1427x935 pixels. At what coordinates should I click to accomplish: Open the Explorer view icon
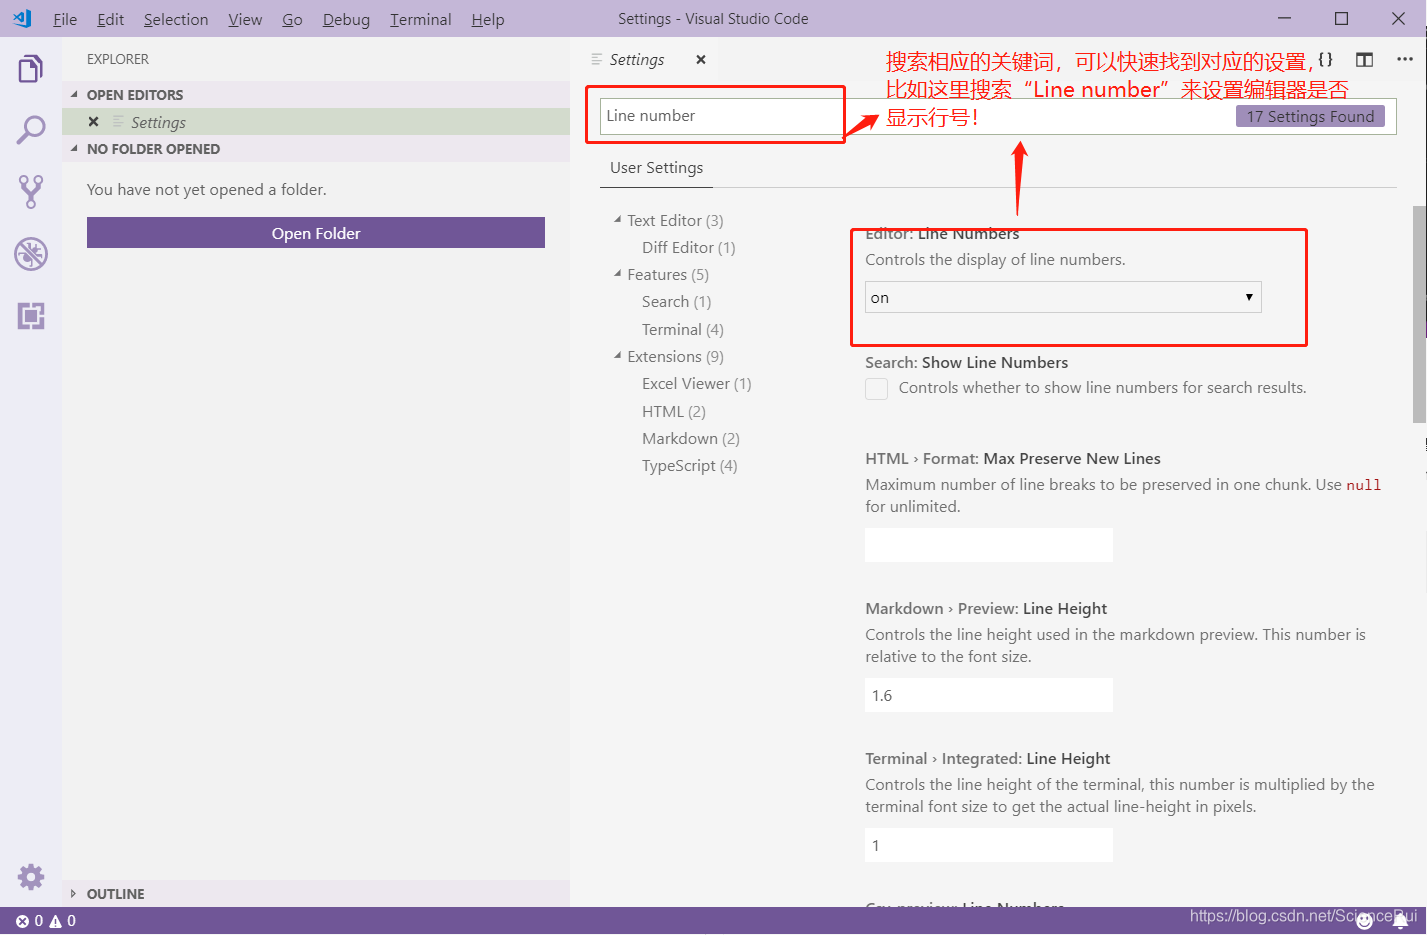(31, 69)
